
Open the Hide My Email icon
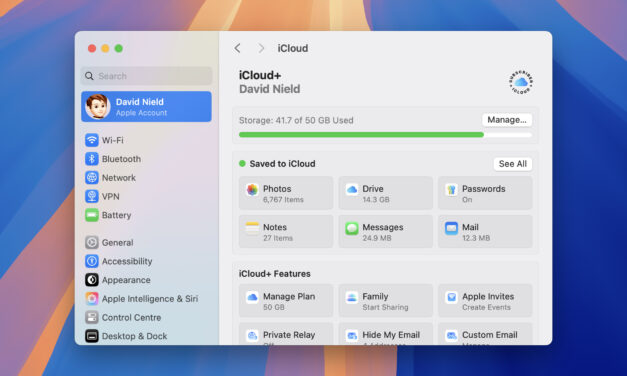pyautogui.click(x=351, y=336)
